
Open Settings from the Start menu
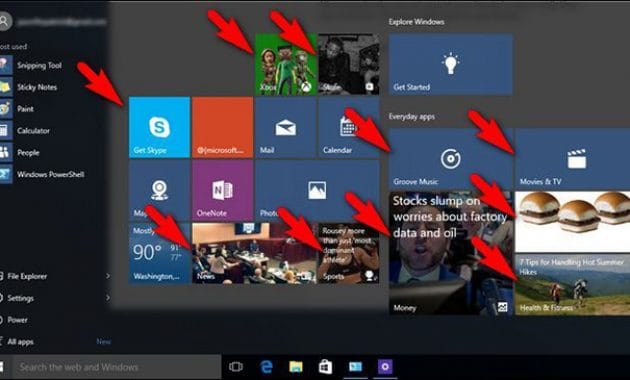[x=20, y=298]
